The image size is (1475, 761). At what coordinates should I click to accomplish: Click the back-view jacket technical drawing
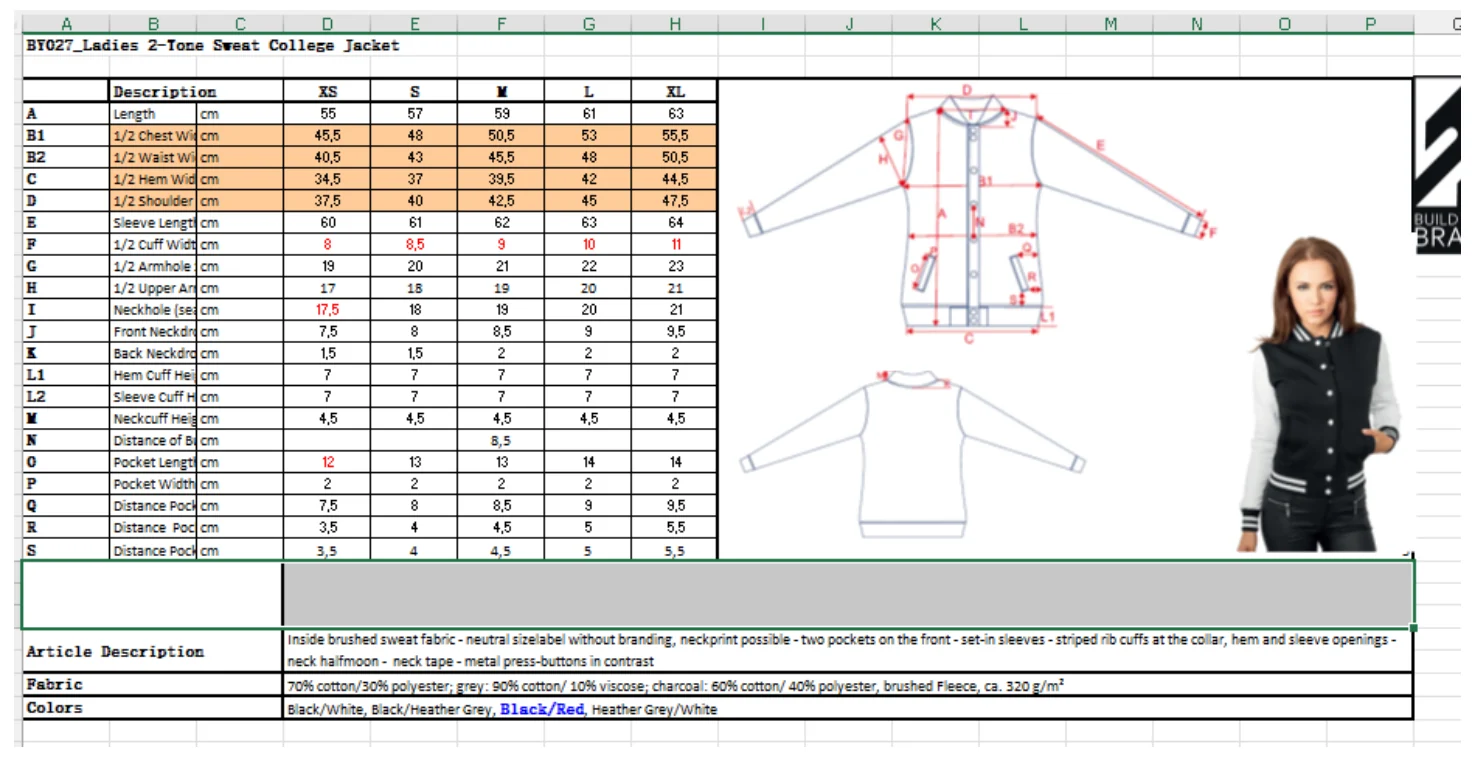pyautogui.click(x=912, y=452)
